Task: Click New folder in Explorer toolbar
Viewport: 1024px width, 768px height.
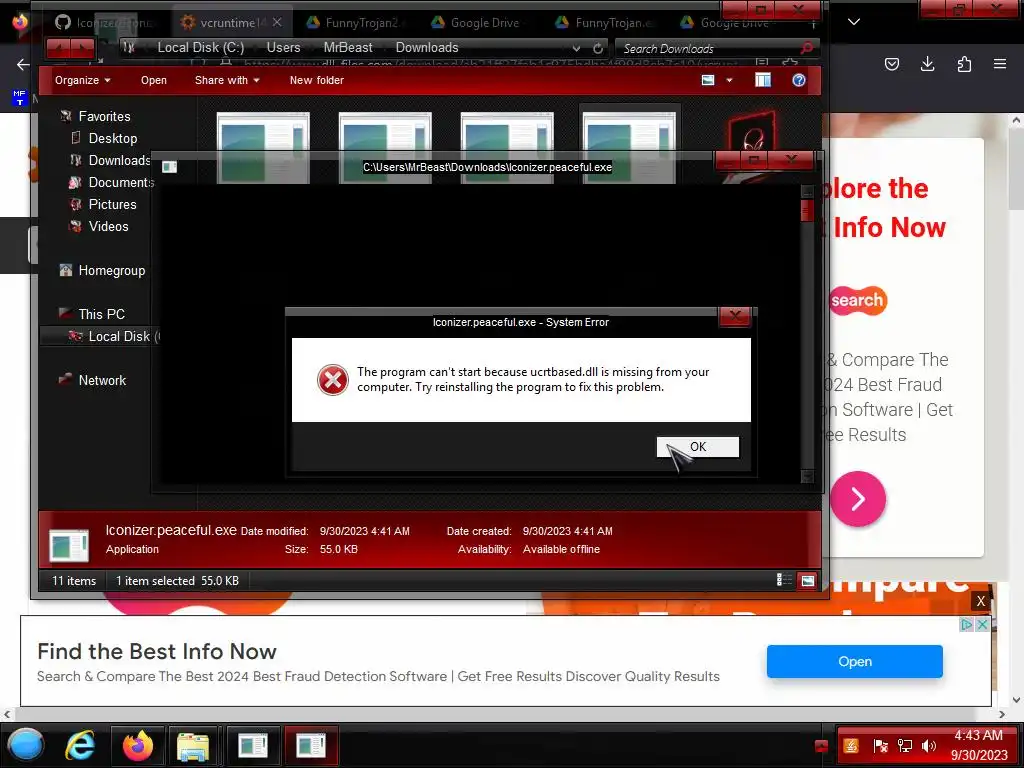Action: click(x=316, y=80)
